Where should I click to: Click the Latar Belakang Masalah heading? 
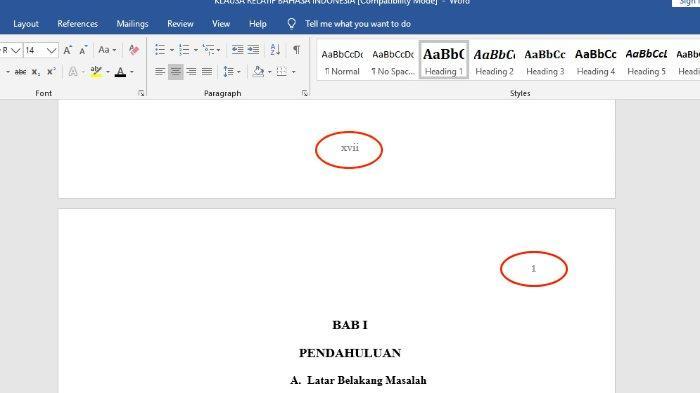point(367,380)
